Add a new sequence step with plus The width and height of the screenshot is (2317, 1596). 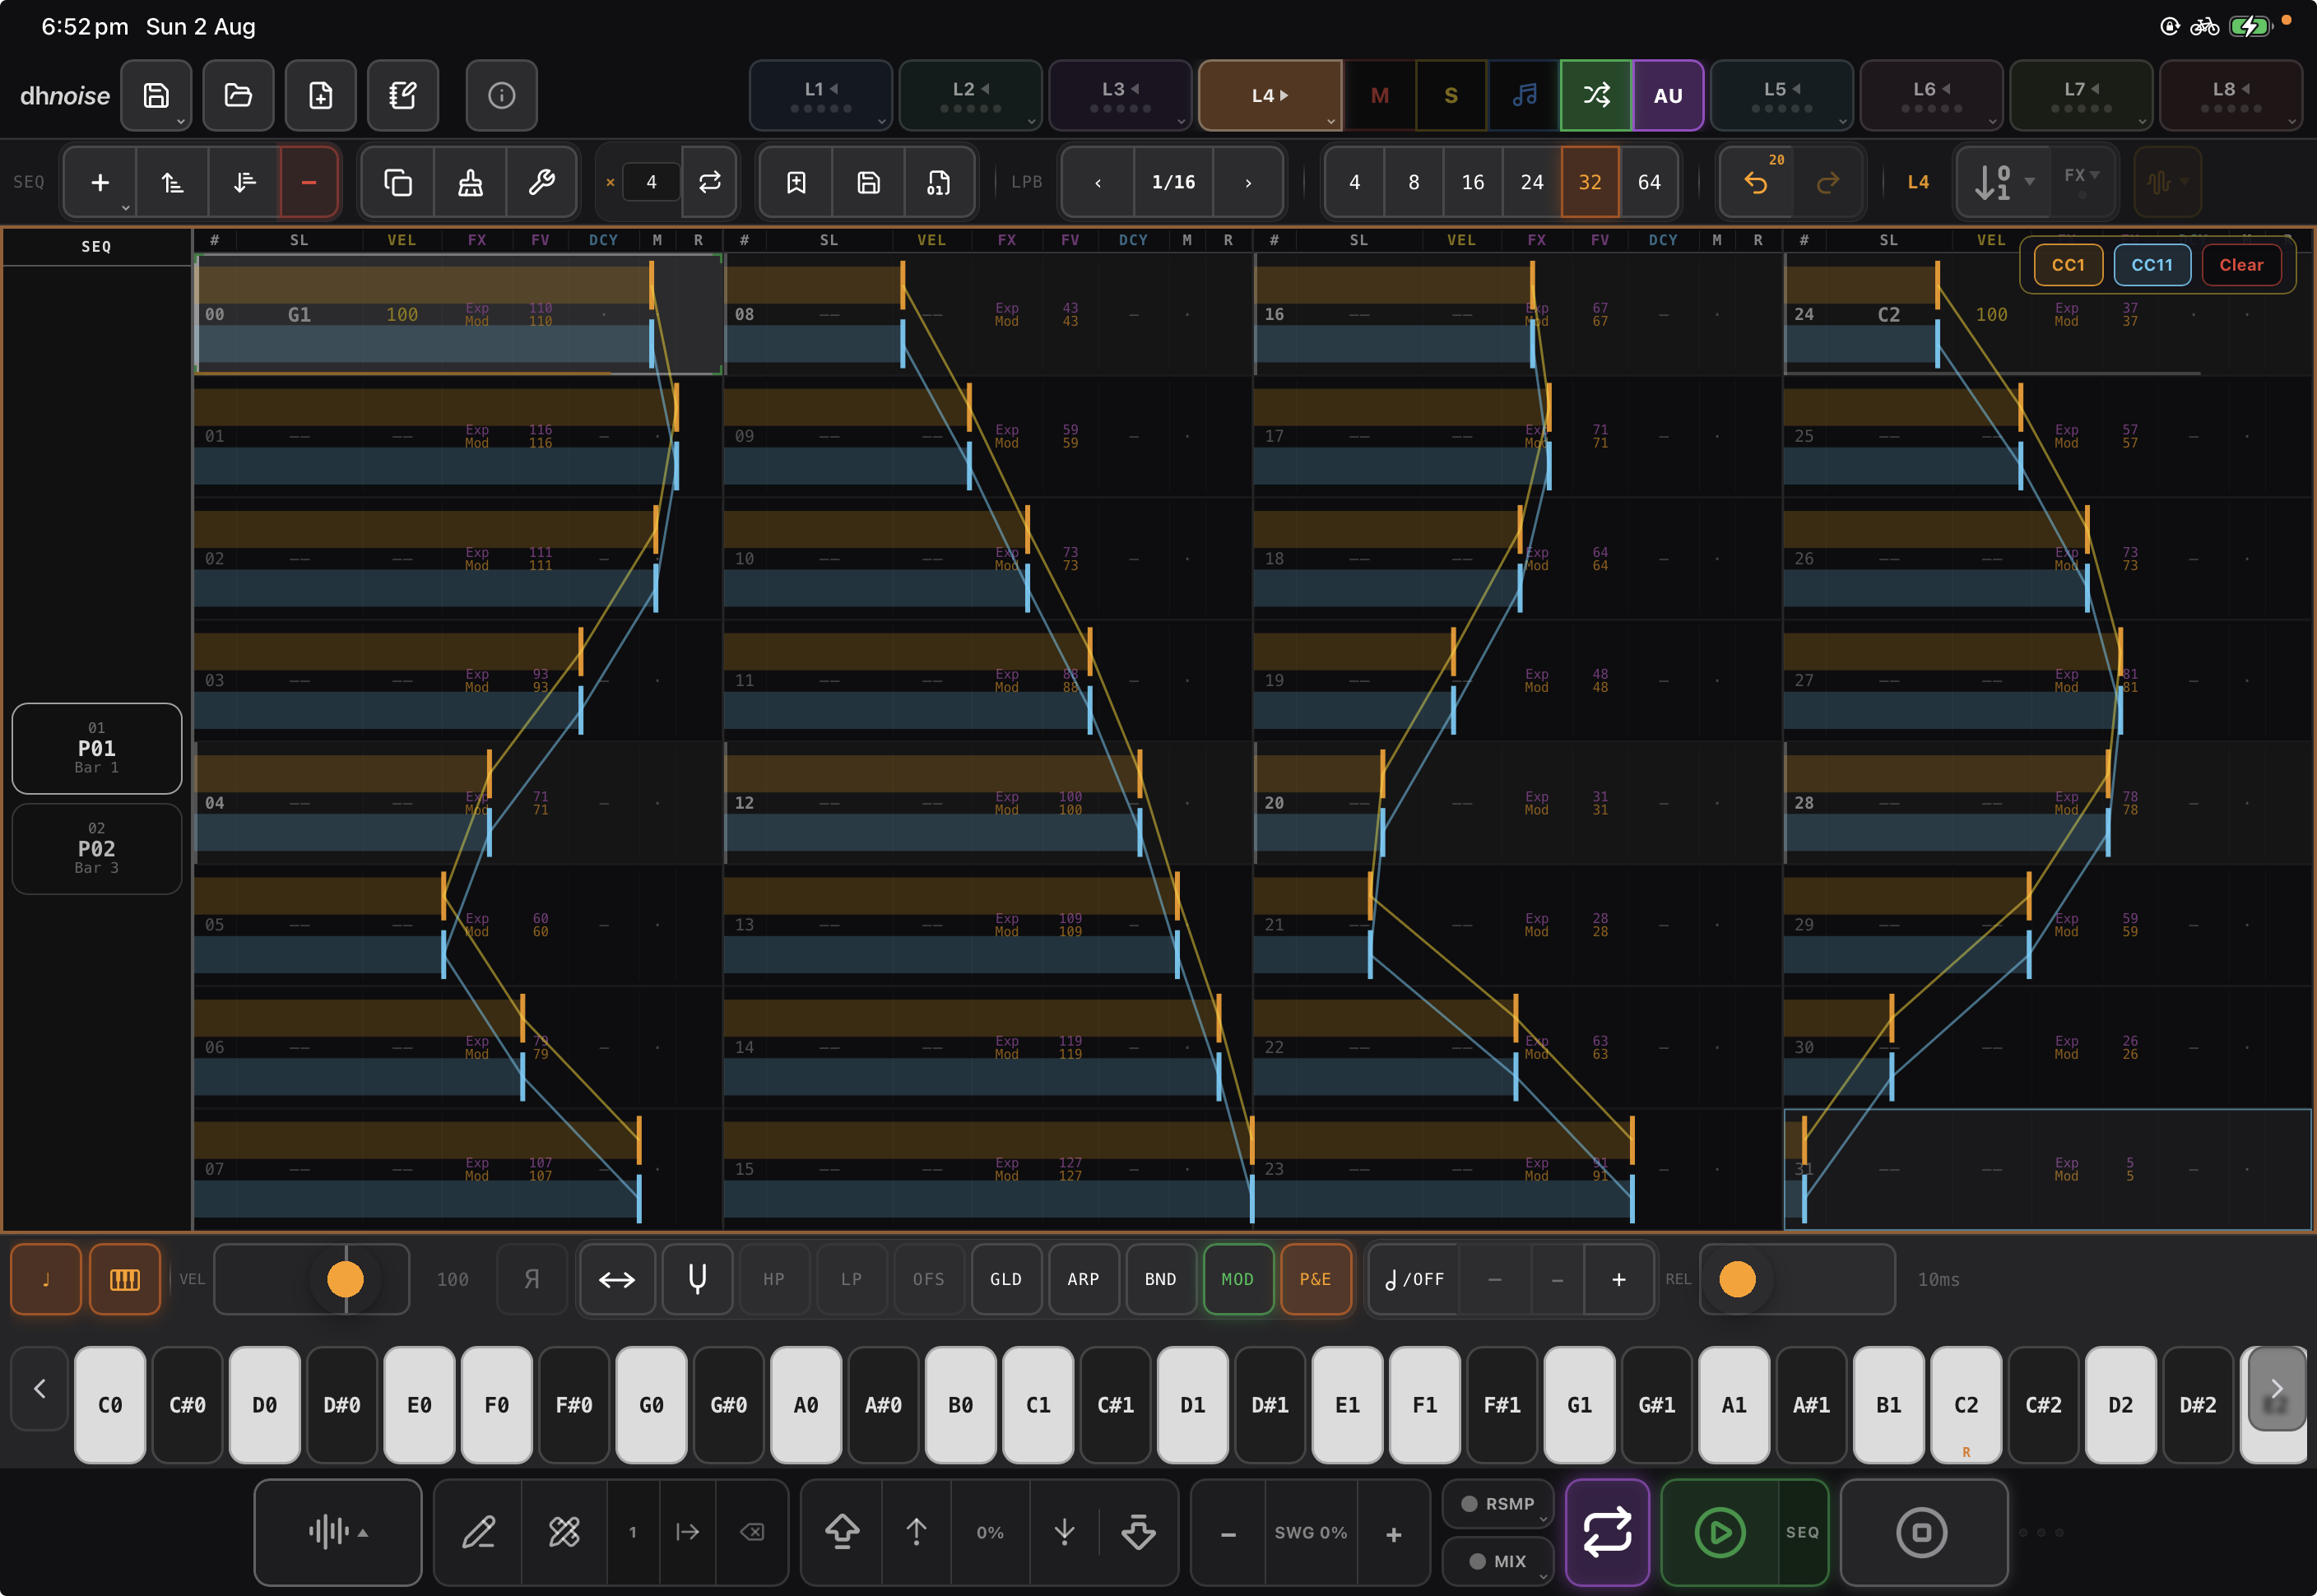tap(100, 182)
